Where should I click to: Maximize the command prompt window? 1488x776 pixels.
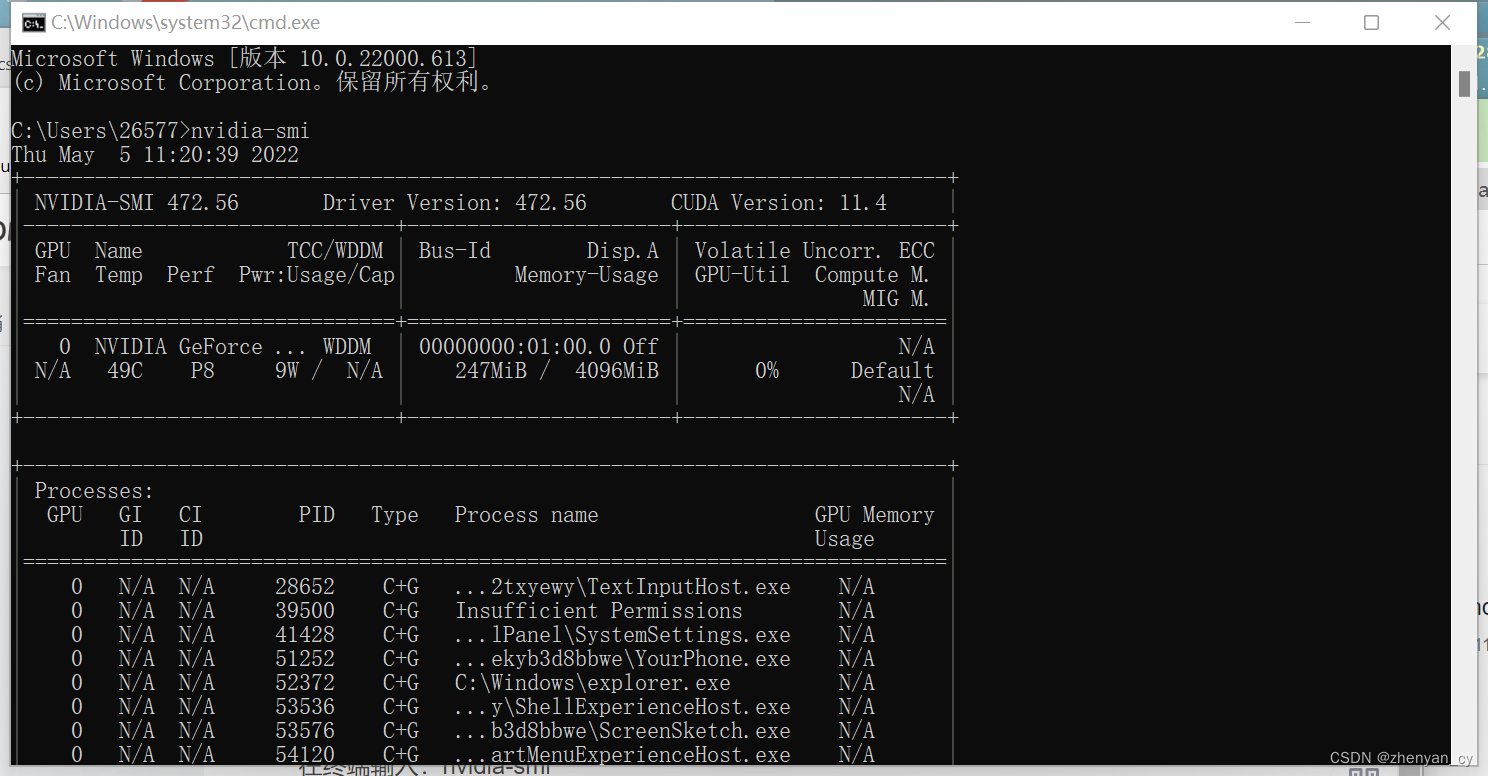pyautogui.click(x=1371, y=21)
